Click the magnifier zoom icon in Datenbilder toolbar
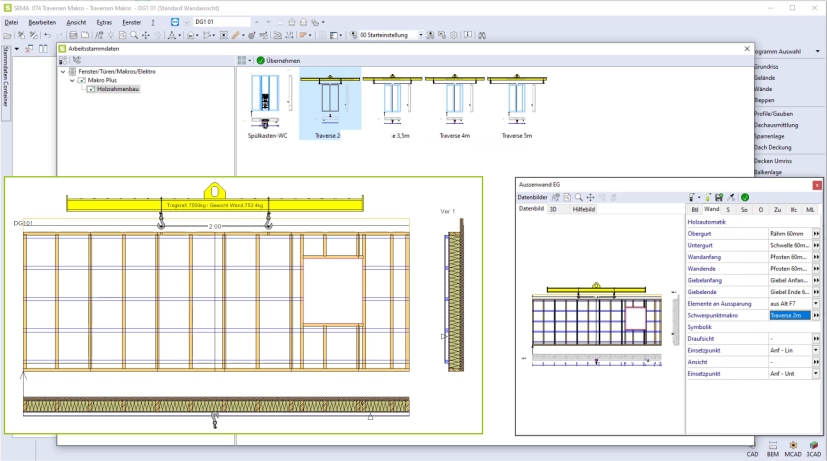The width and height of the screenshot is (827, 461). tap(578, 197)
